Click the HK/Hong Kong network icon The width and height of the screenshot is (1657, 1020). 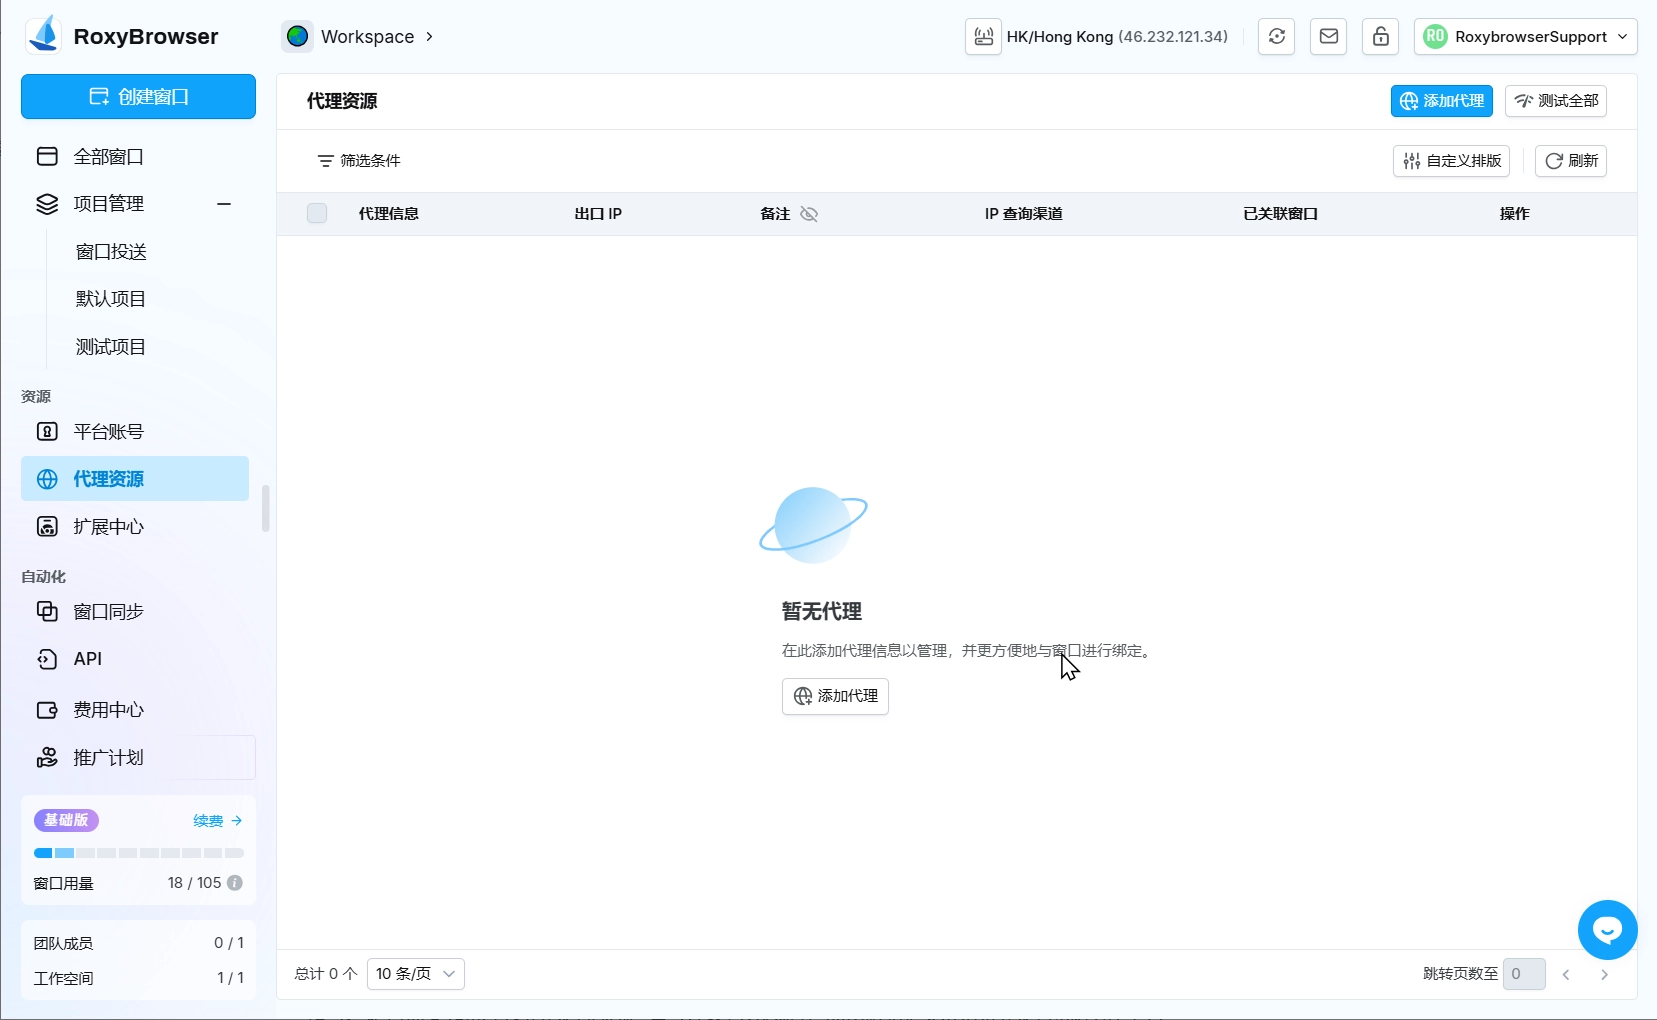point(984,37)
